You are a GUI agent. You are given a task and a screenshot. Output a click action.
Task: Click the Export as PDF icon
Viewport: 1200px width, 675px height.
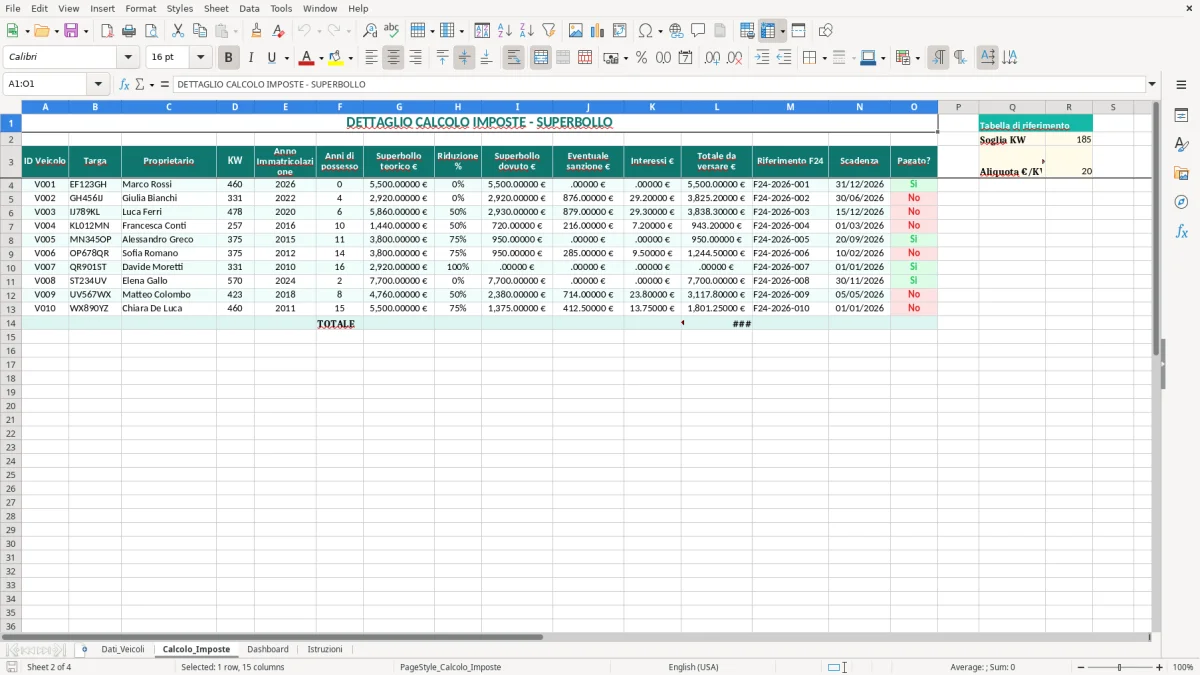coord(107,31)
